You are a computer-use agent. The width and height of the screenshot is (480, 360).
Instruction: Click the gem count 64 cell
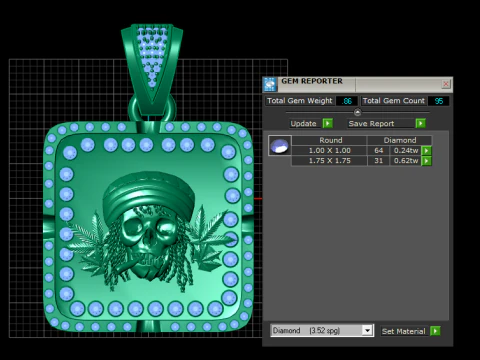378,151
